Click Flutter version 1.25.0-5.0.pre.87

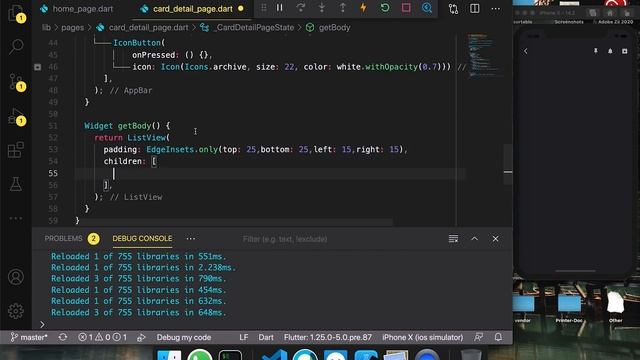coord(328,337)
